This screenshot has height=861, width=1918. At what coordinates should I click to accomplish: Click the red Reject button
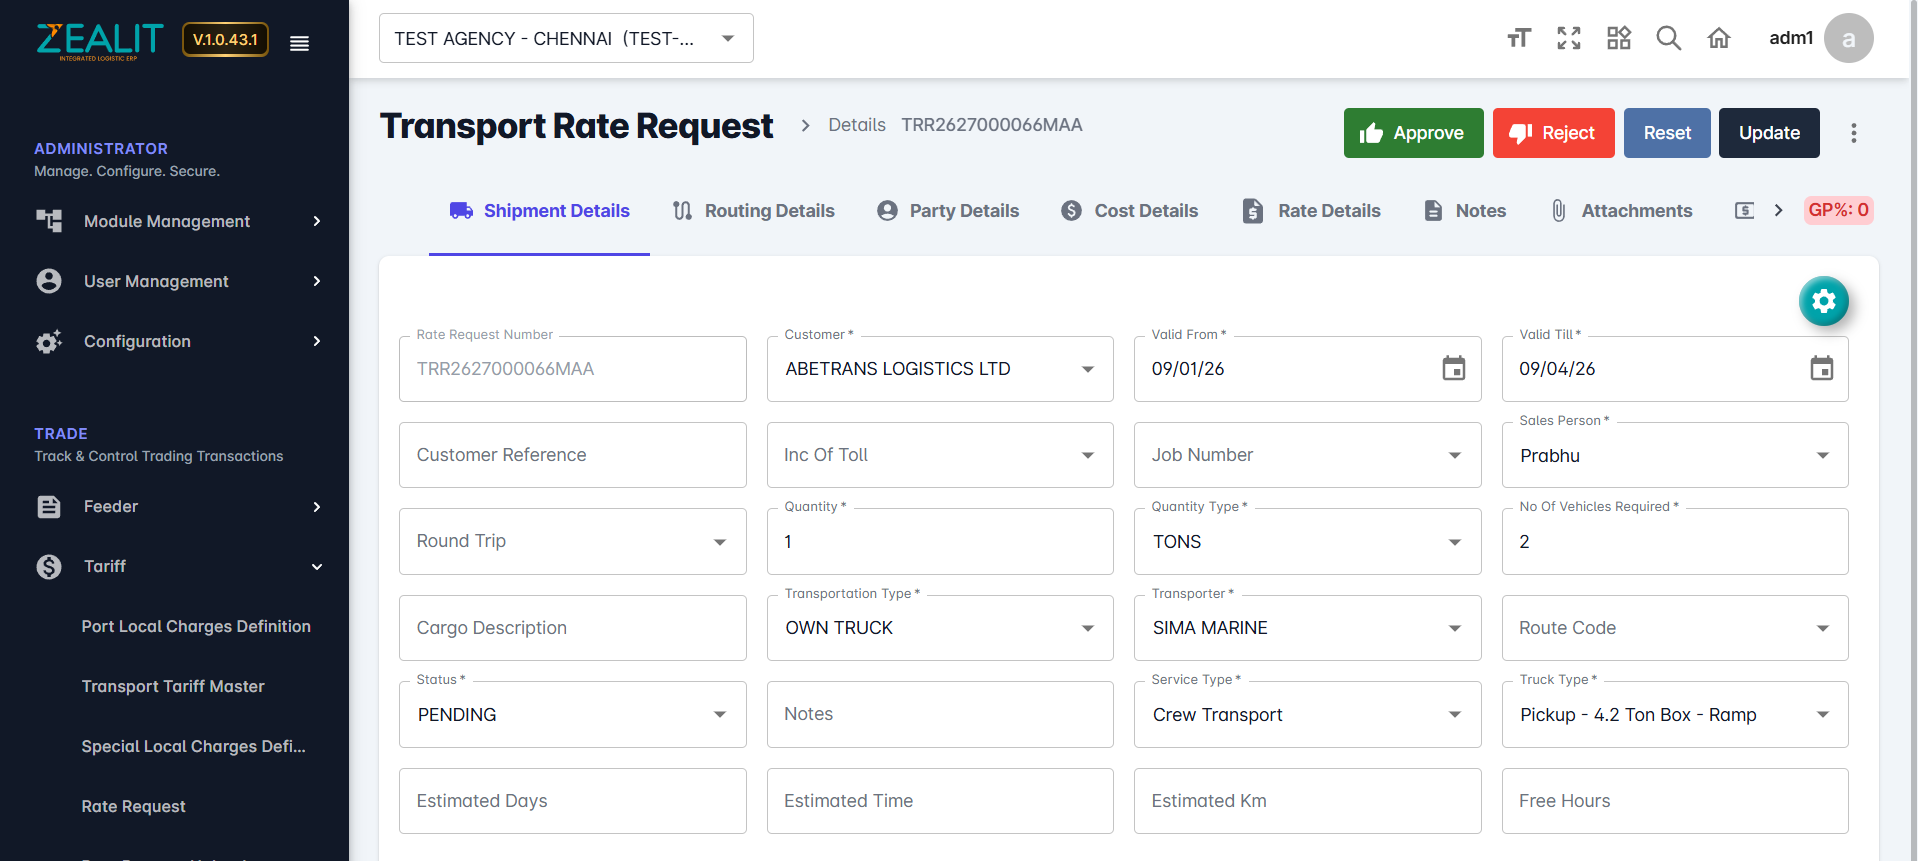(1552, 133)
